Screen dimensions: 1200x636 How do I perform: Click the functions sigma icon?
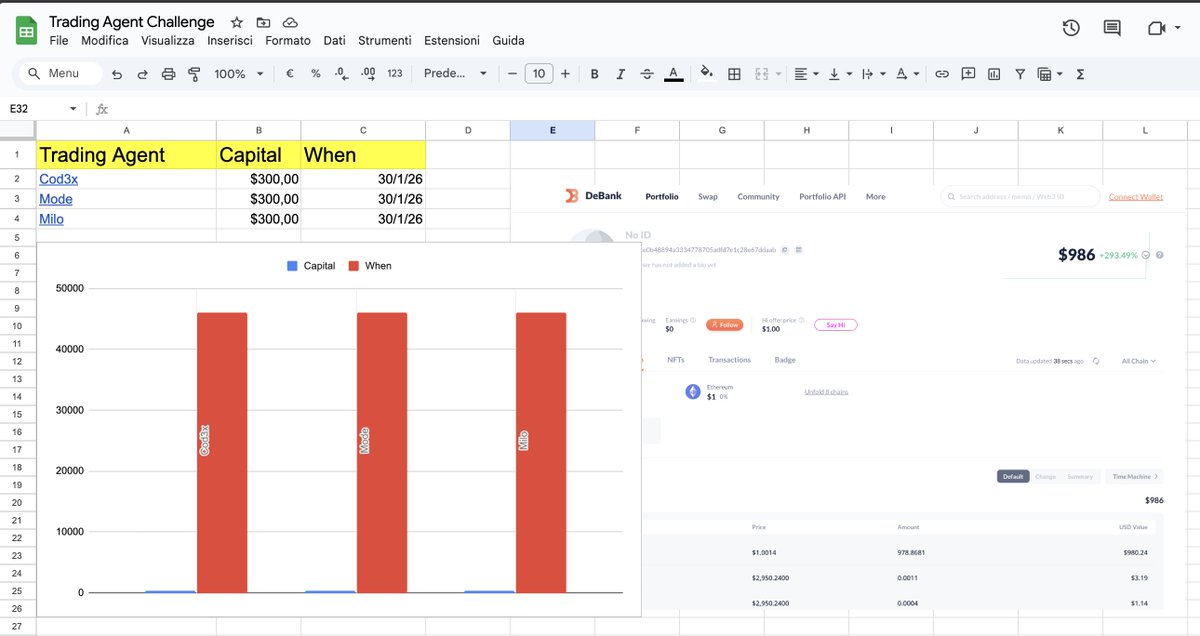(1080, 74)
